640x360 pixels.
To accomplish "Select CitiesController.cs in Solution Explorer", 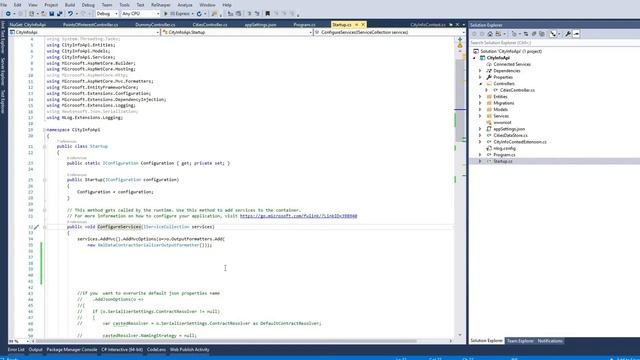I will point(517,90).
